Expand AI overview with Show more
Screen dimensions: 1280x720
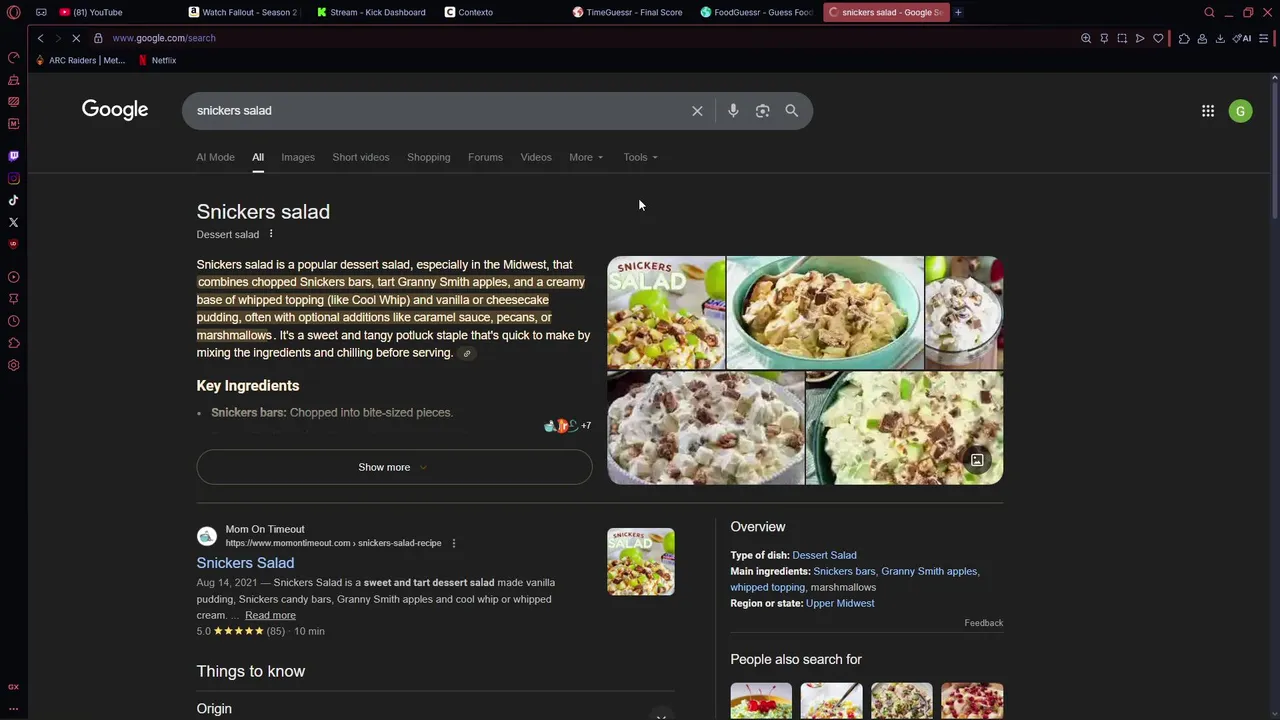point(394,467)
